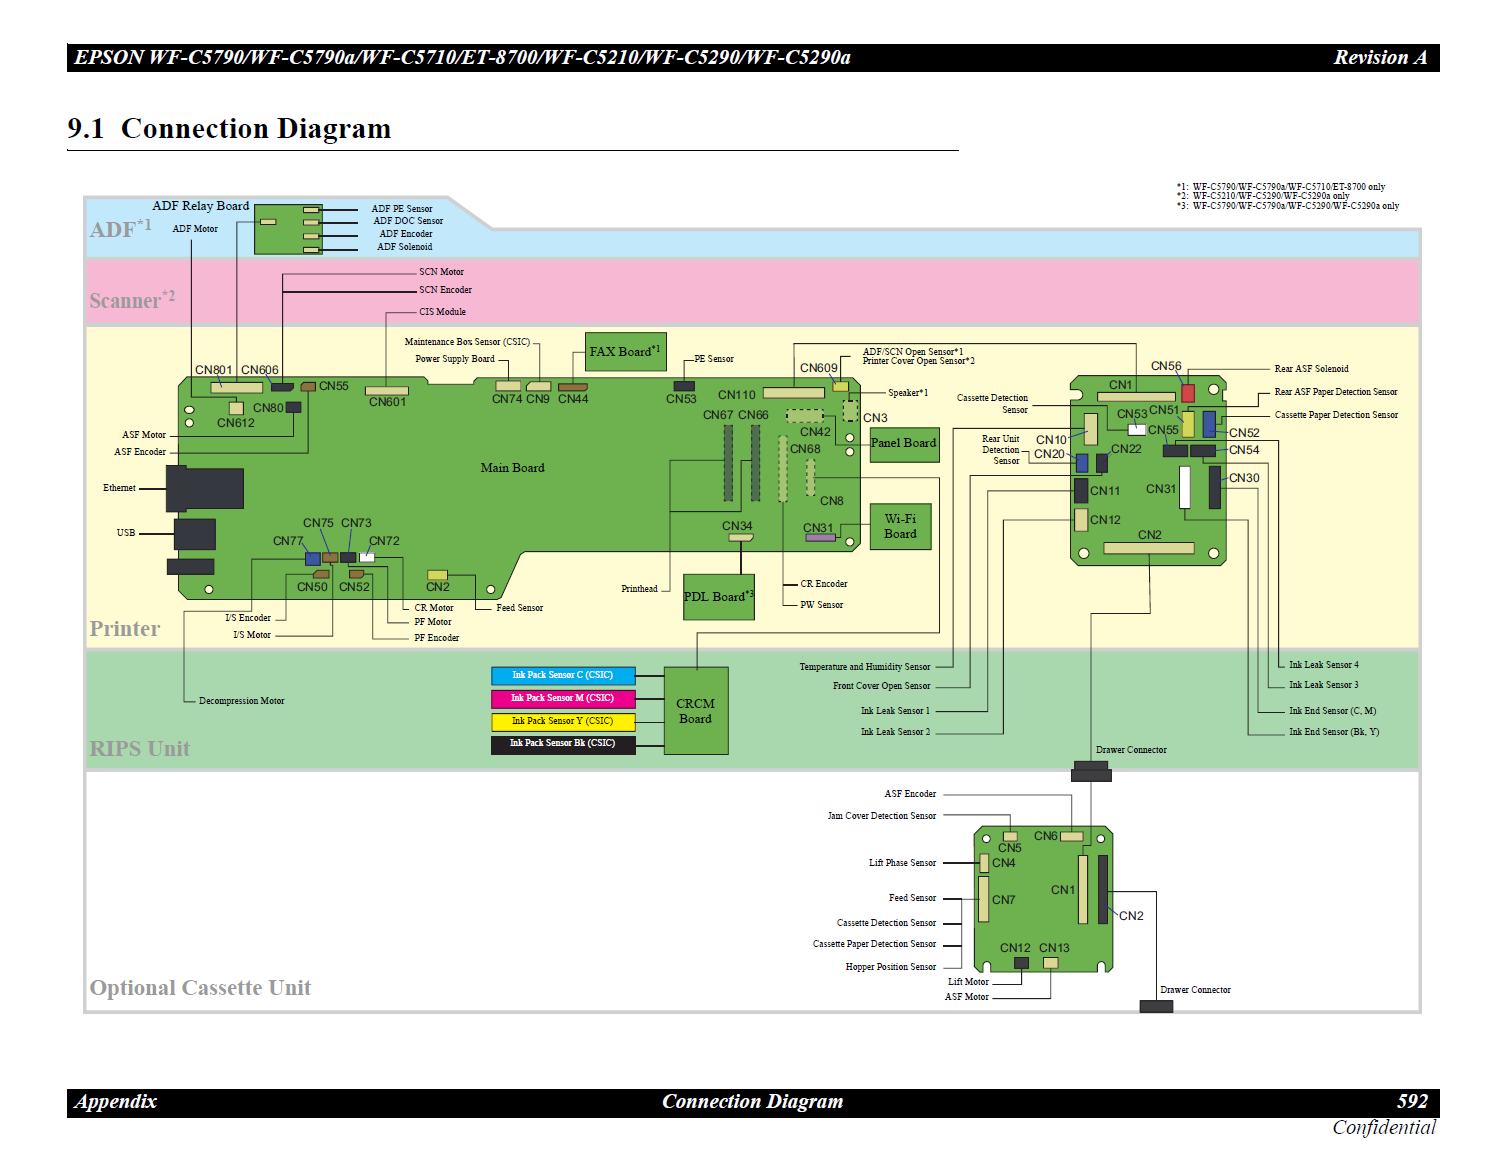Select the PDL Board block
This screenshot has height=1160, width=1501.
(x=718, y=597)
